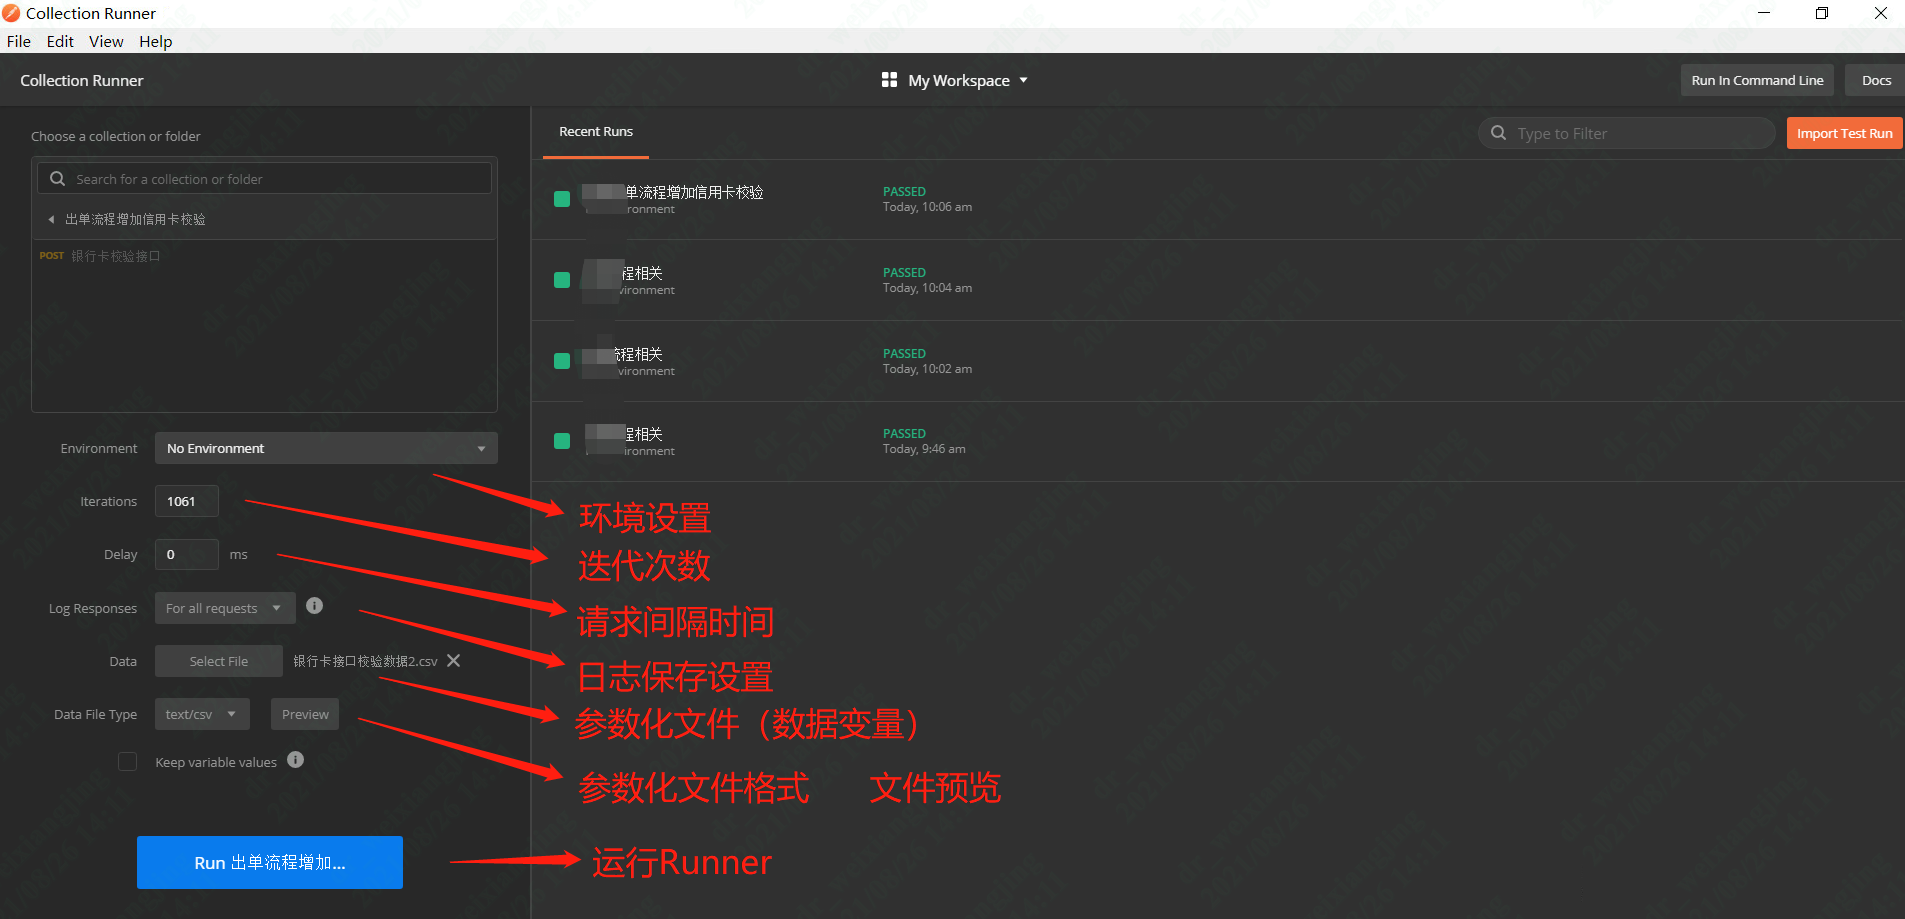Screen dimensions: 1905x919
Task: Click the Collection Runner header title
Action: (82, 80)
